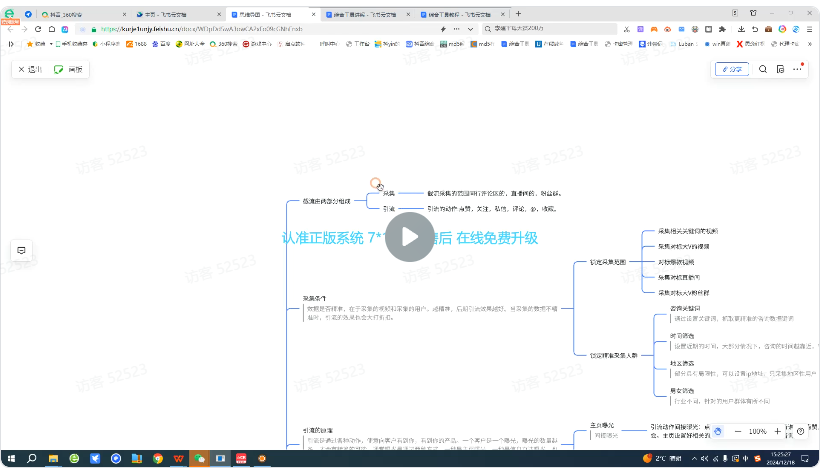
Task: Open search with the magnifier icon
Action: tap(764, 69)
